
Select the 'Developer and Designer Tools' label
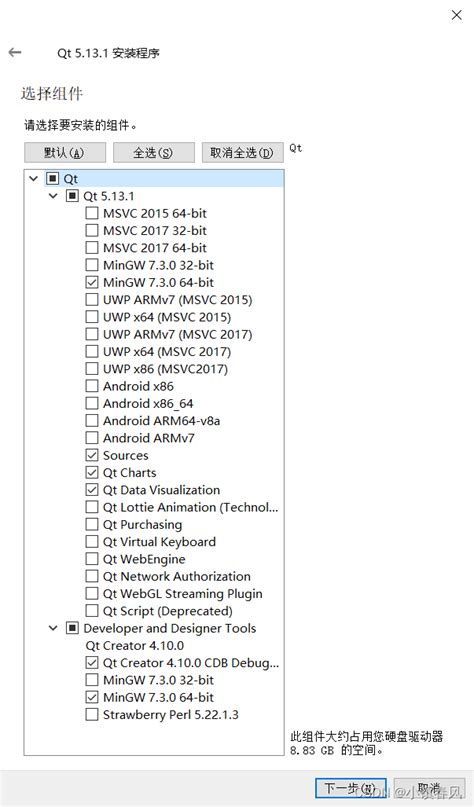[169, 628]
